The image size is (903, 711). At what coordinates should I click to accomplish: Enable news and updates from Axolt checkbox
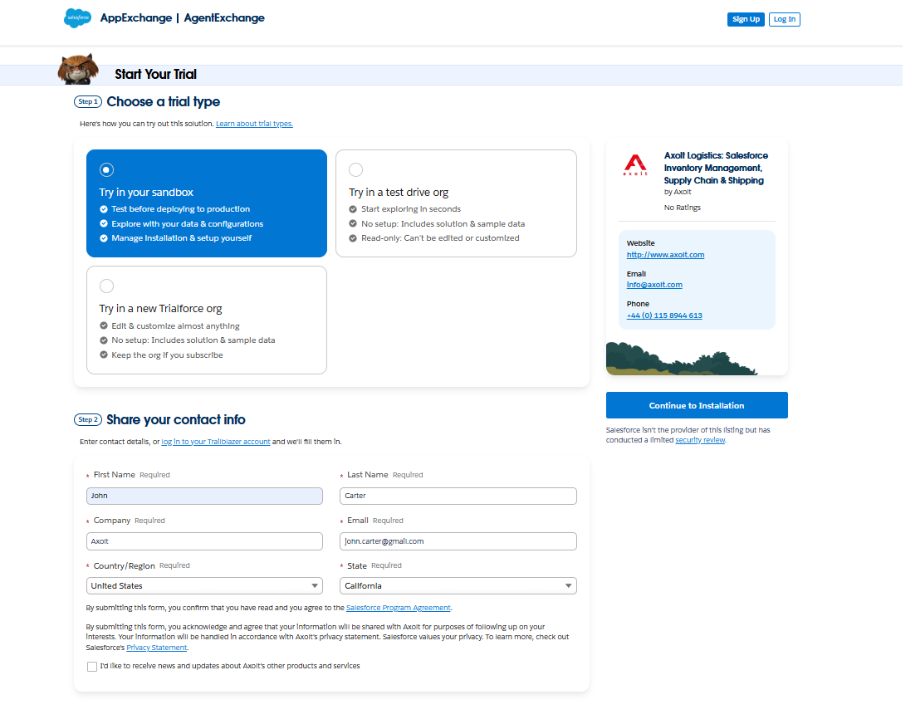coord(92,666)
